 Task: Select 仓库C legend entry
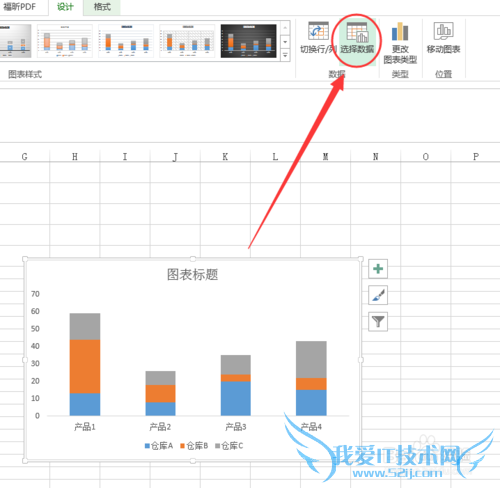pyautogui.click(x=229, y=446)
